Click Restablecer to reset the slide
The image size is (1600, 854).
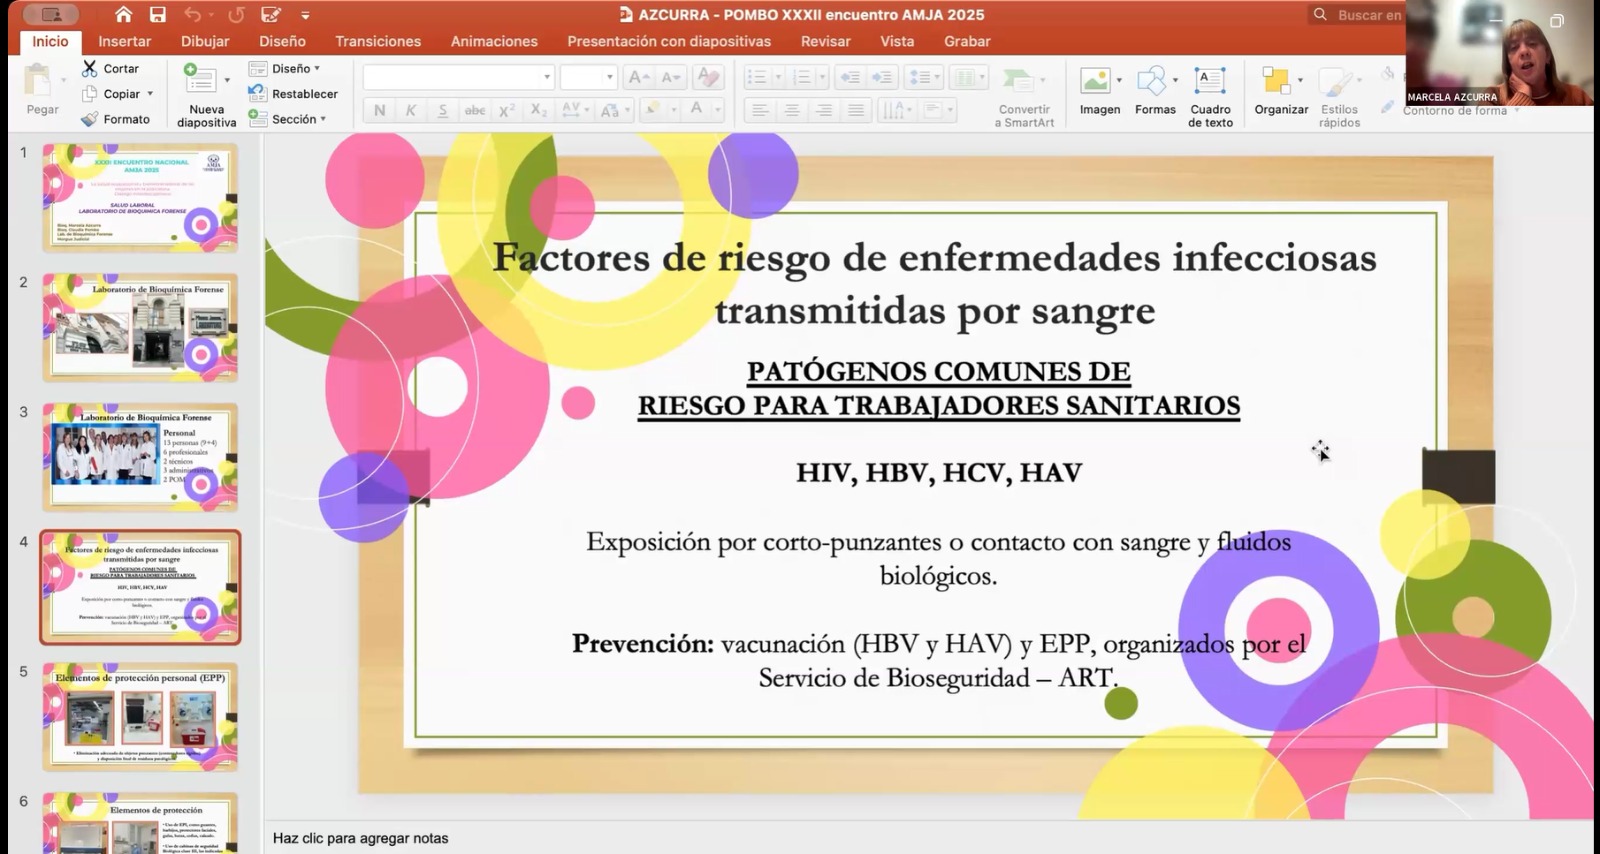pyautogui.click(x=293, y=94)
